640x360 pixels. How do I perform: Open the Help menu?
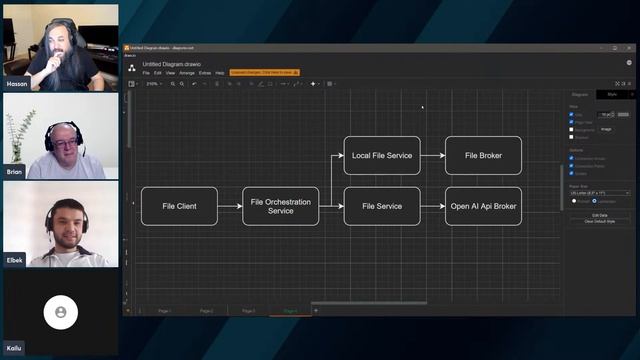(220, 73)
